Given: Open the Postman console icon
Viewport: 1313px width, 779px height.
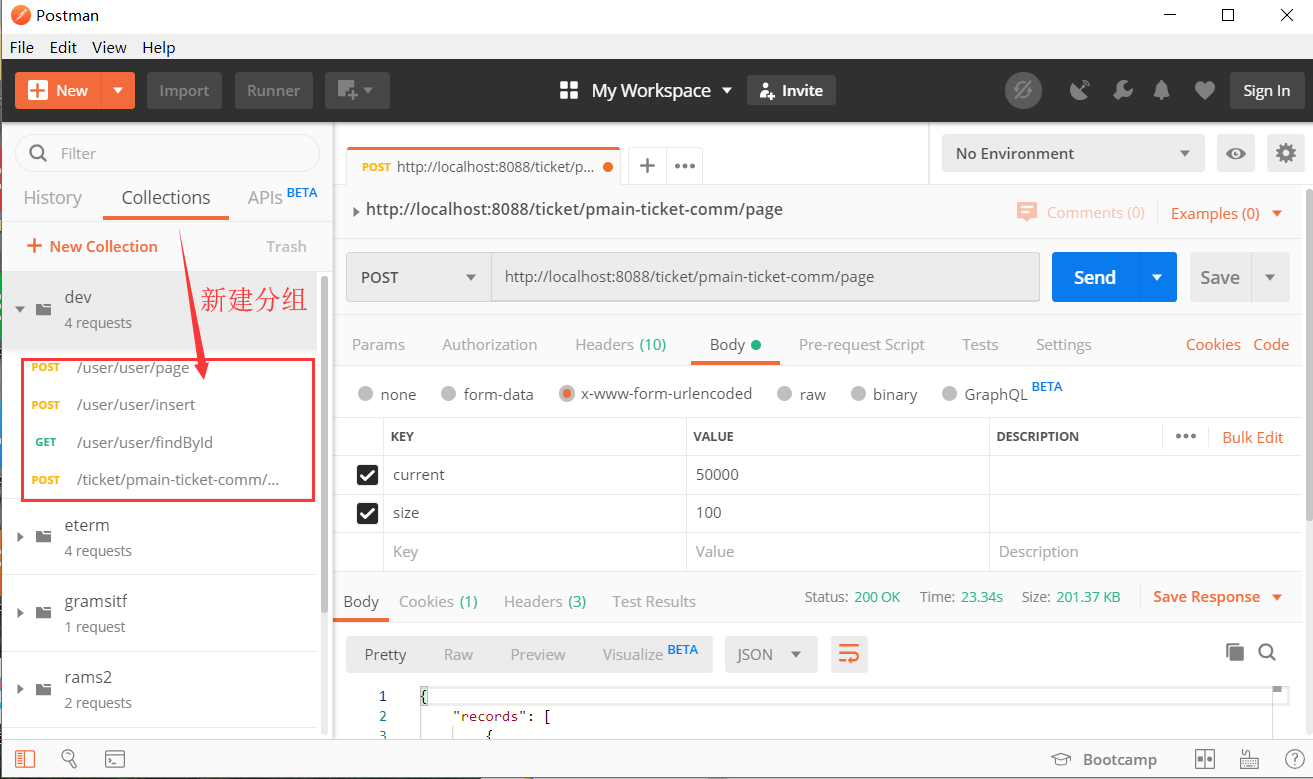Looking at the screenshot, I should [115, 759].
